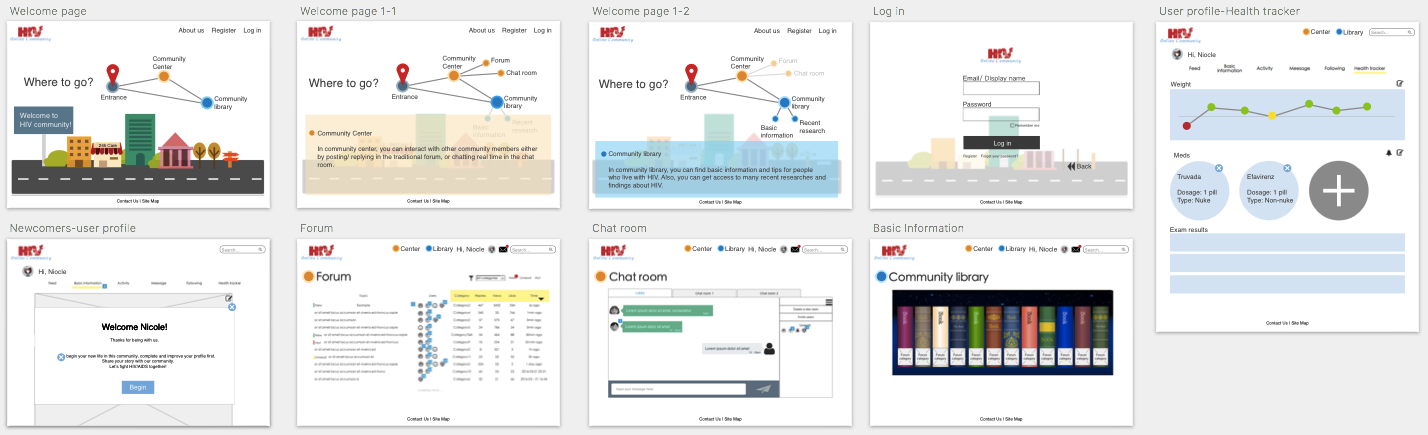Viewport: 1428px width, 435px height.
Task: Click the filter funnel icon in Forum
Action: click(470, 277)
